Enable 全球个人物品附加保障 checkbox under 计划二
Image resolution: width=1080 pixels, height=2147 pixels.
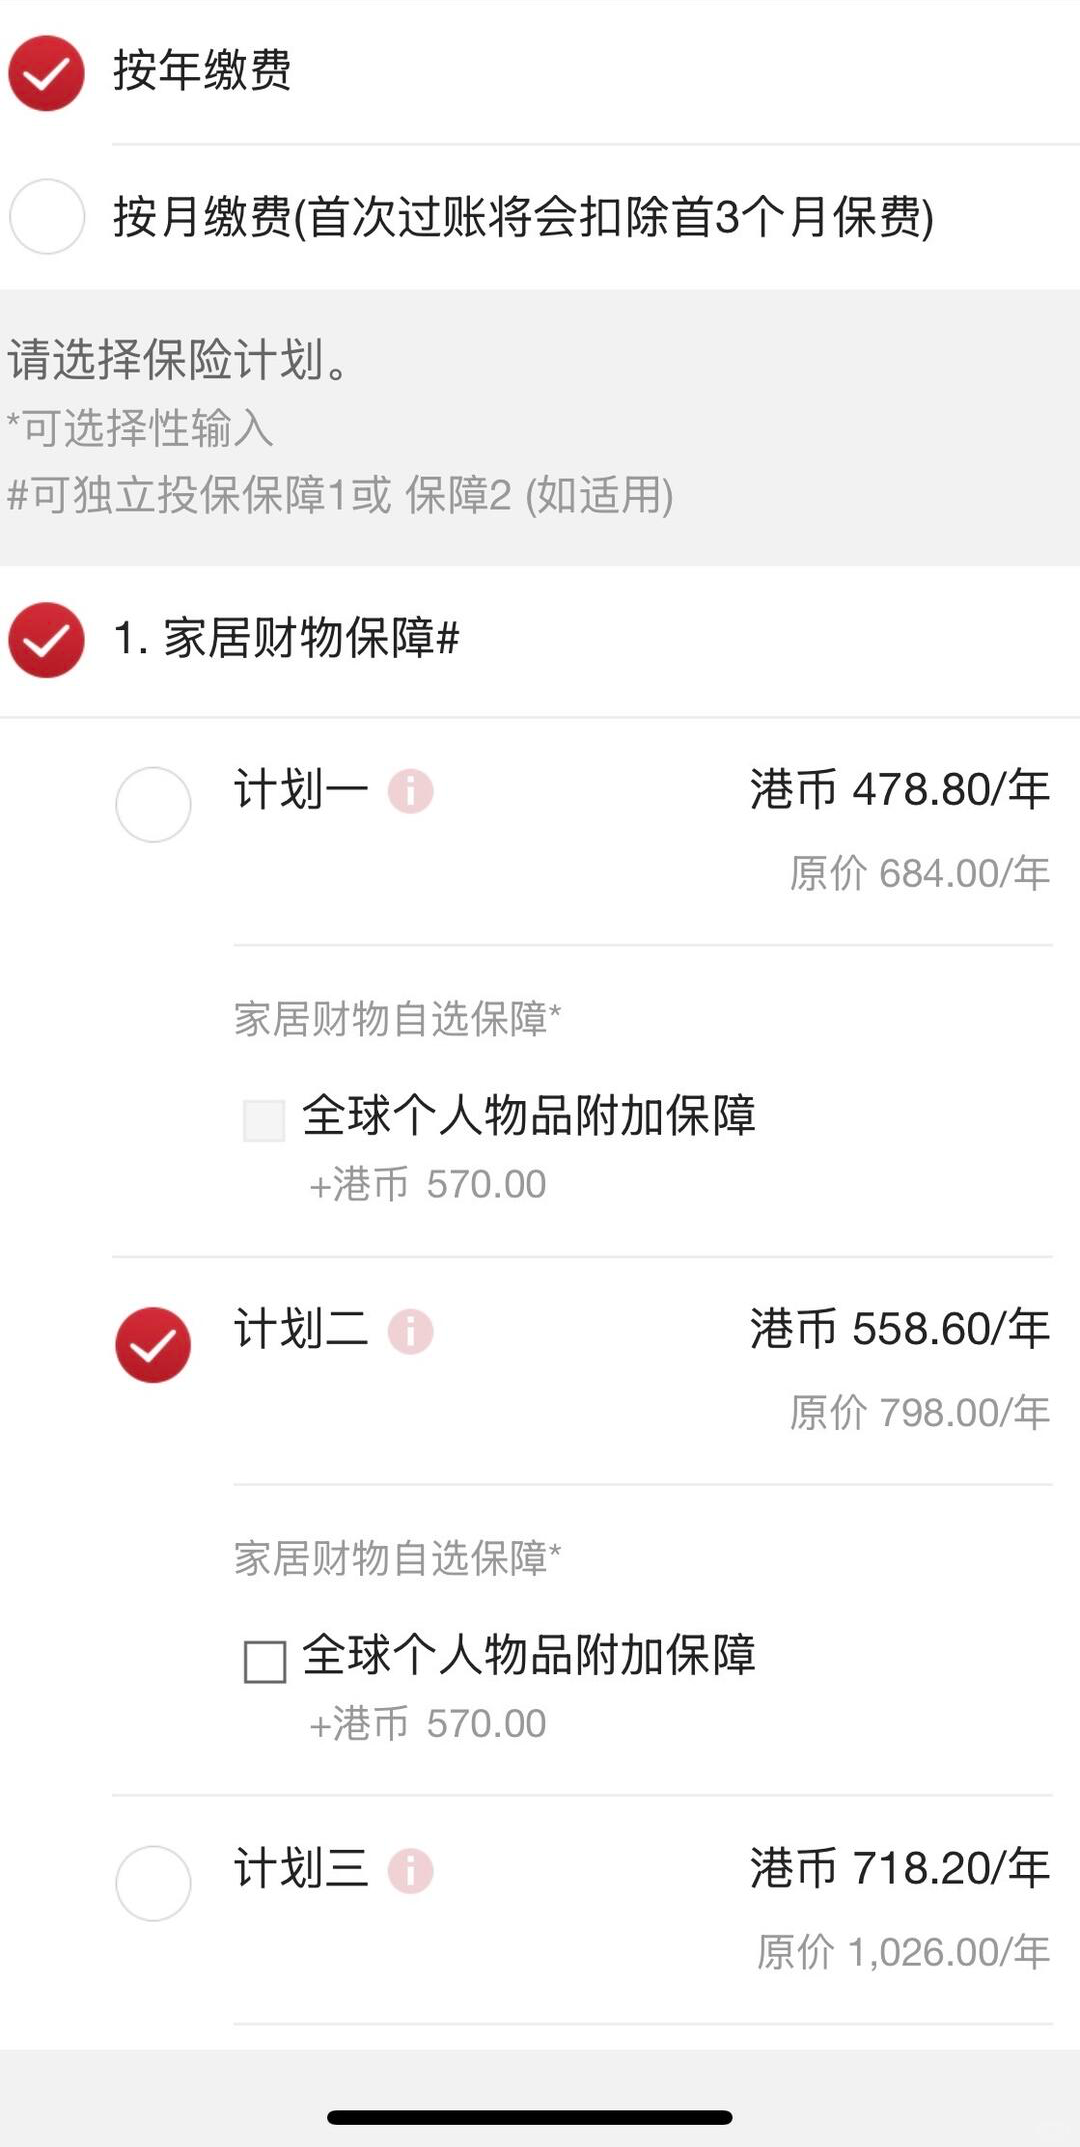click(x=264, y=1661)
